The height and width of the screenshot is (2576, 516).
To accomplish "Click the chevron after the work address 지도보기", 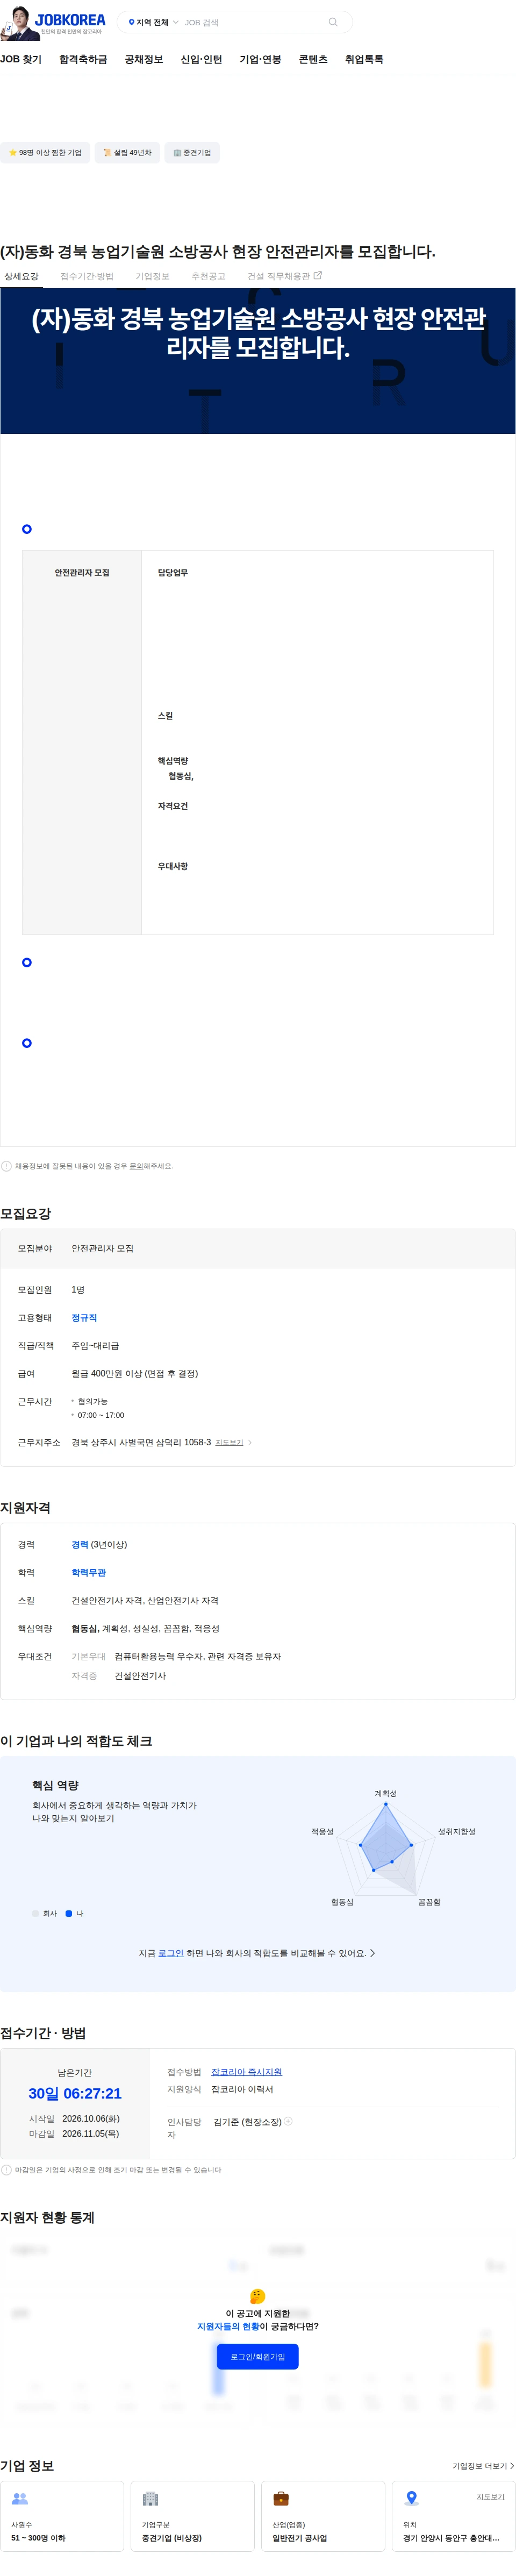I will coord(250,1443).
